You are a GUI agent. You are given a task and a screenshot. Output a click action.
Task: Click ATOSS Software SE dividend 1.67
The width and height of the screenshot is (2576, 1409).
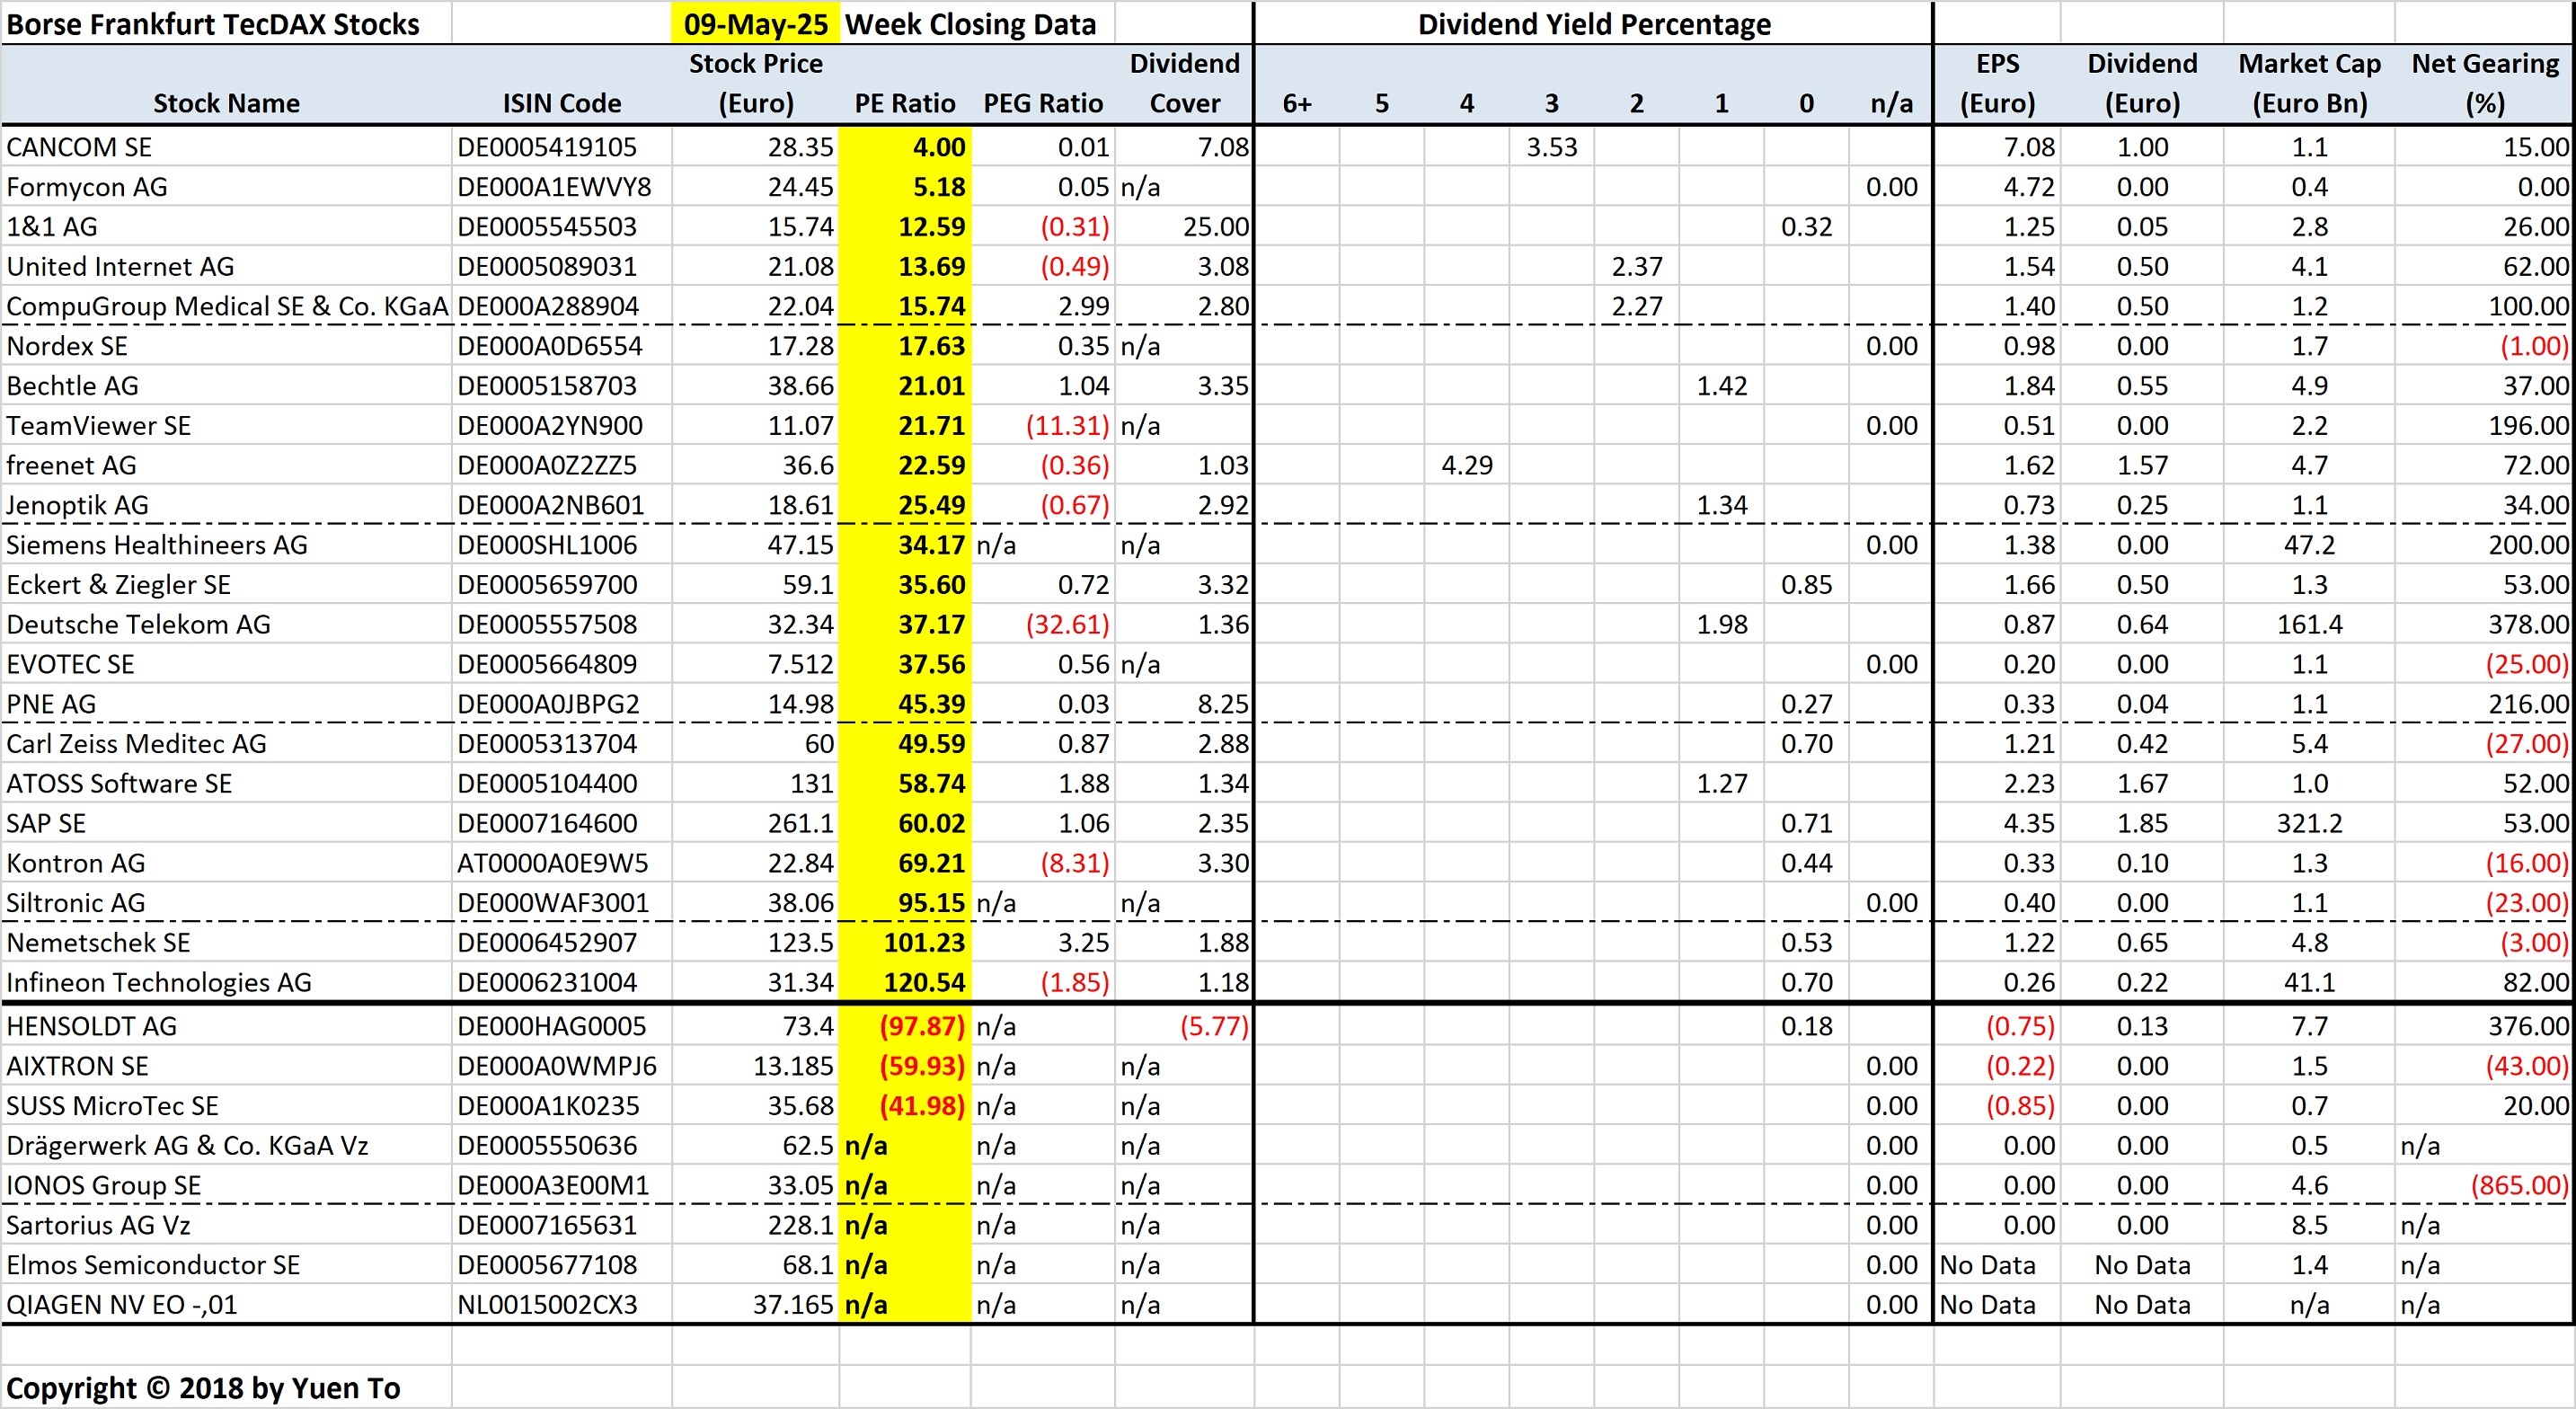(2141, 784)
